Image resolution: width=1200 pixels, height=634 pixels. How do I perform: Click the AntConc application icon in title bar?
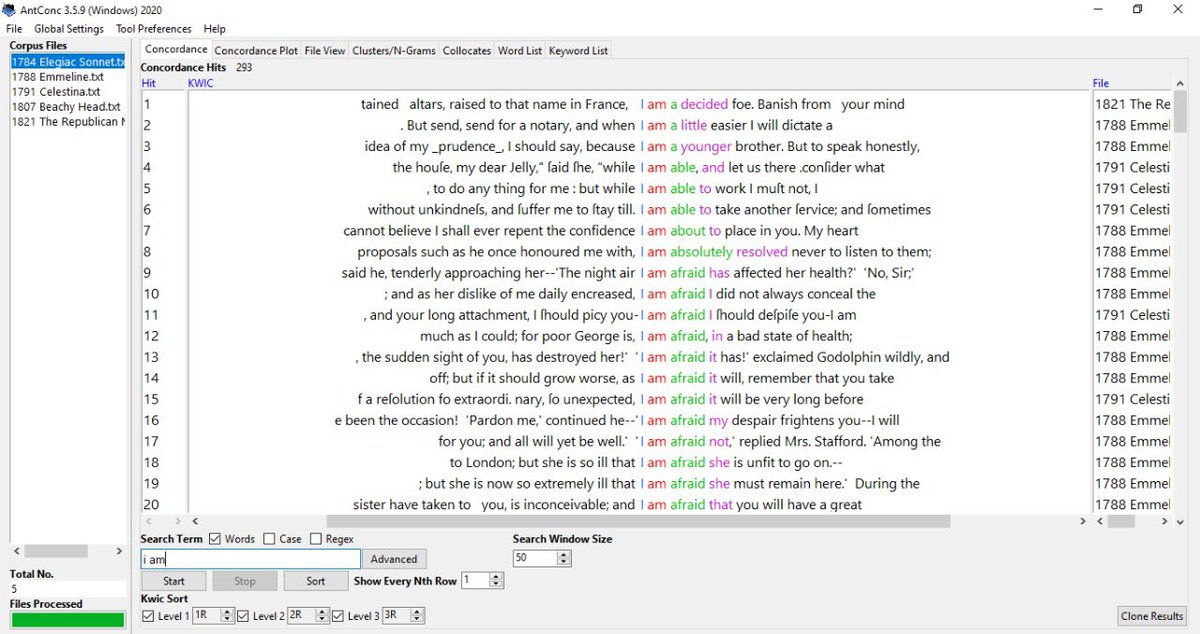coord(10,9)
